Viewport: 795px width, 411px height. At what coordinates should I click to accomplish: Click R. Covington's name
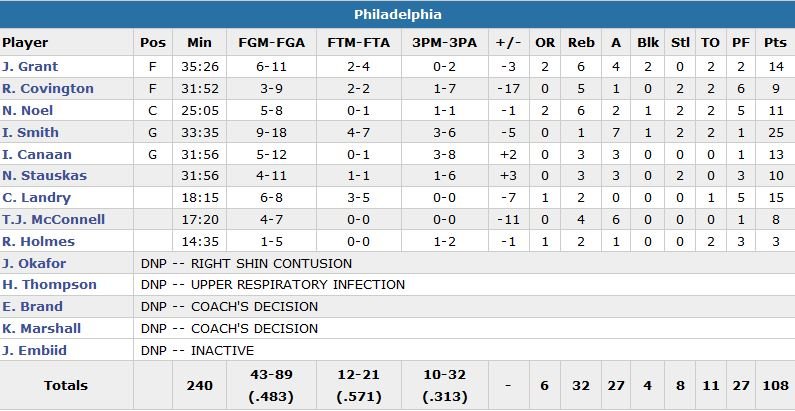coord(48,89)
